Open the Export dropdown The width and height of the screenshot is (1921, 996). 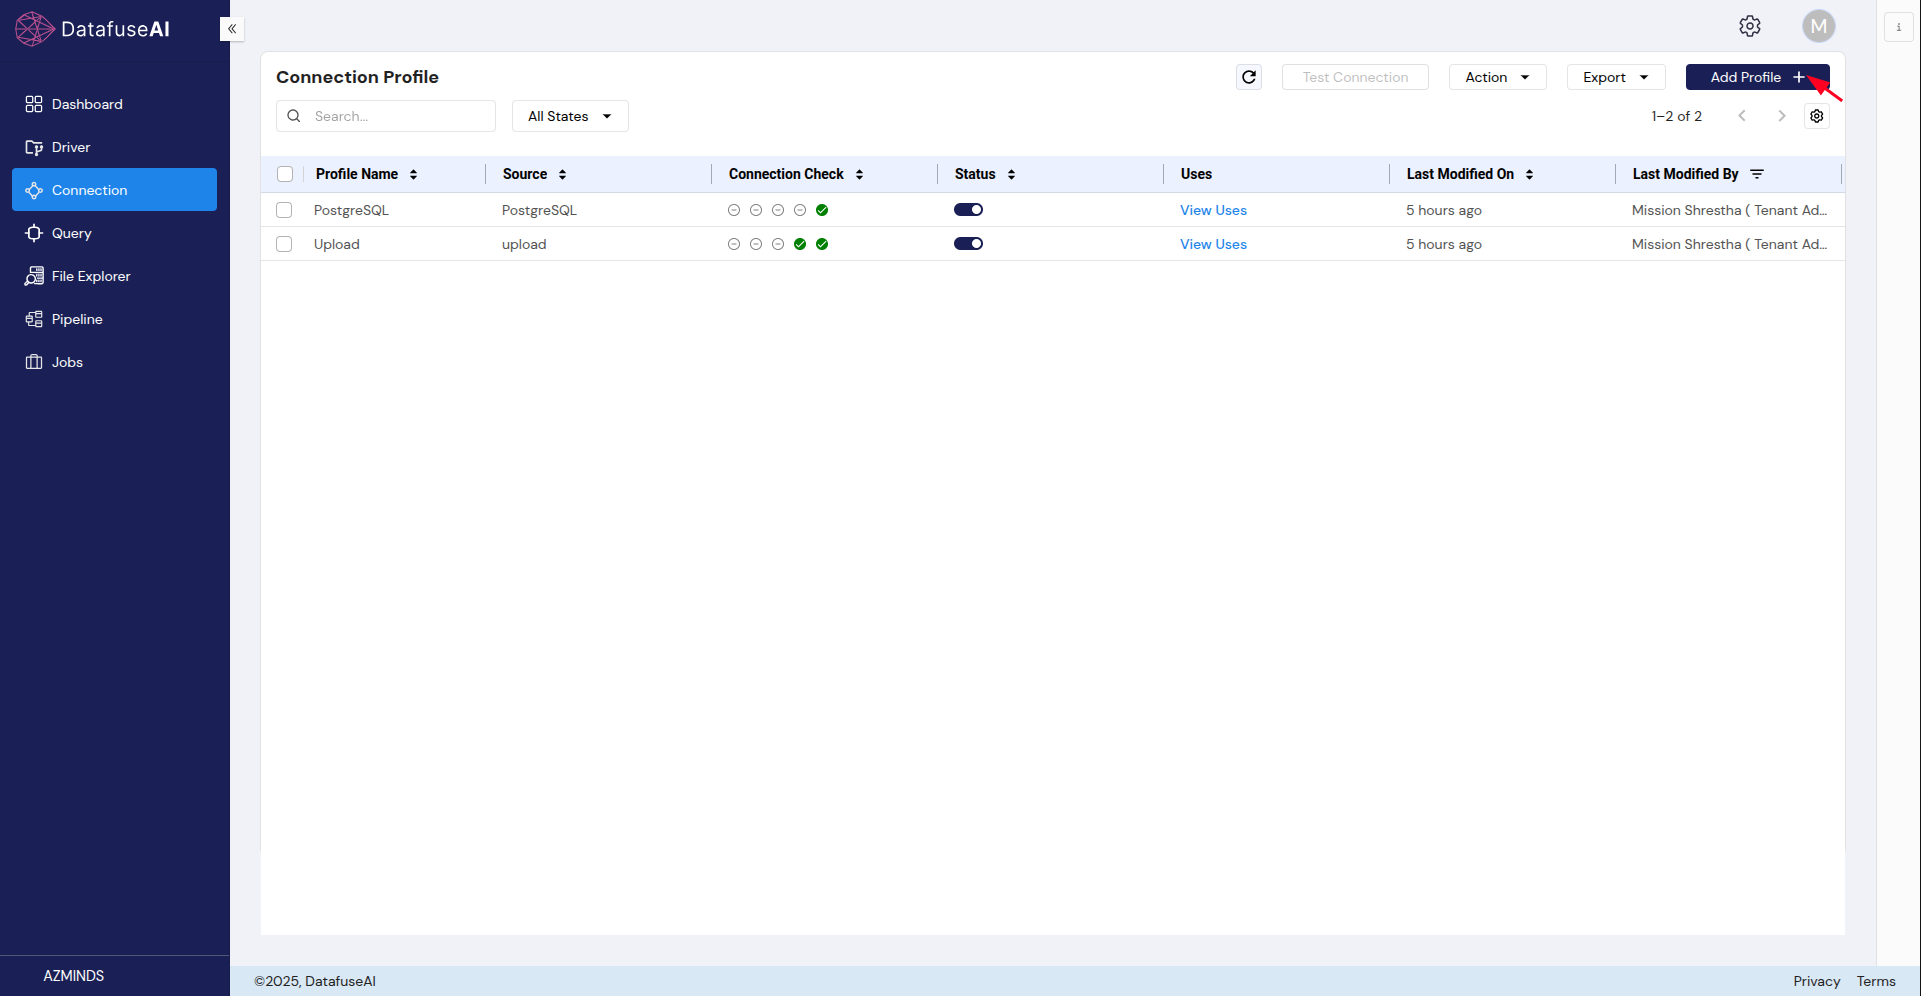1614,77
